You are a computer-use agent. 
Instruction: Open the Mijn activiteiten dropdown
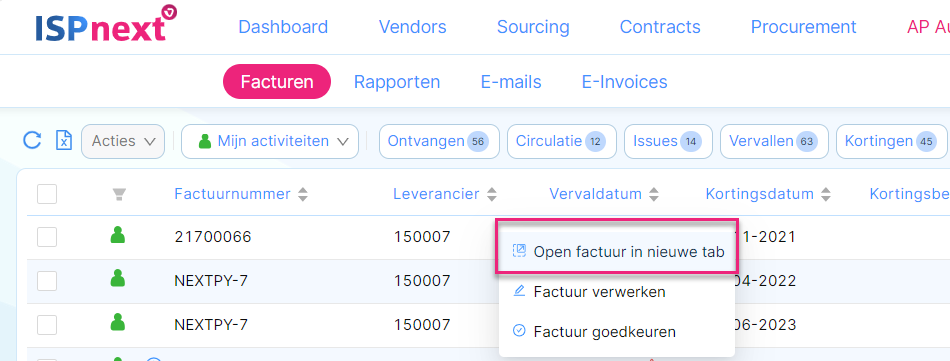(270, 142)
